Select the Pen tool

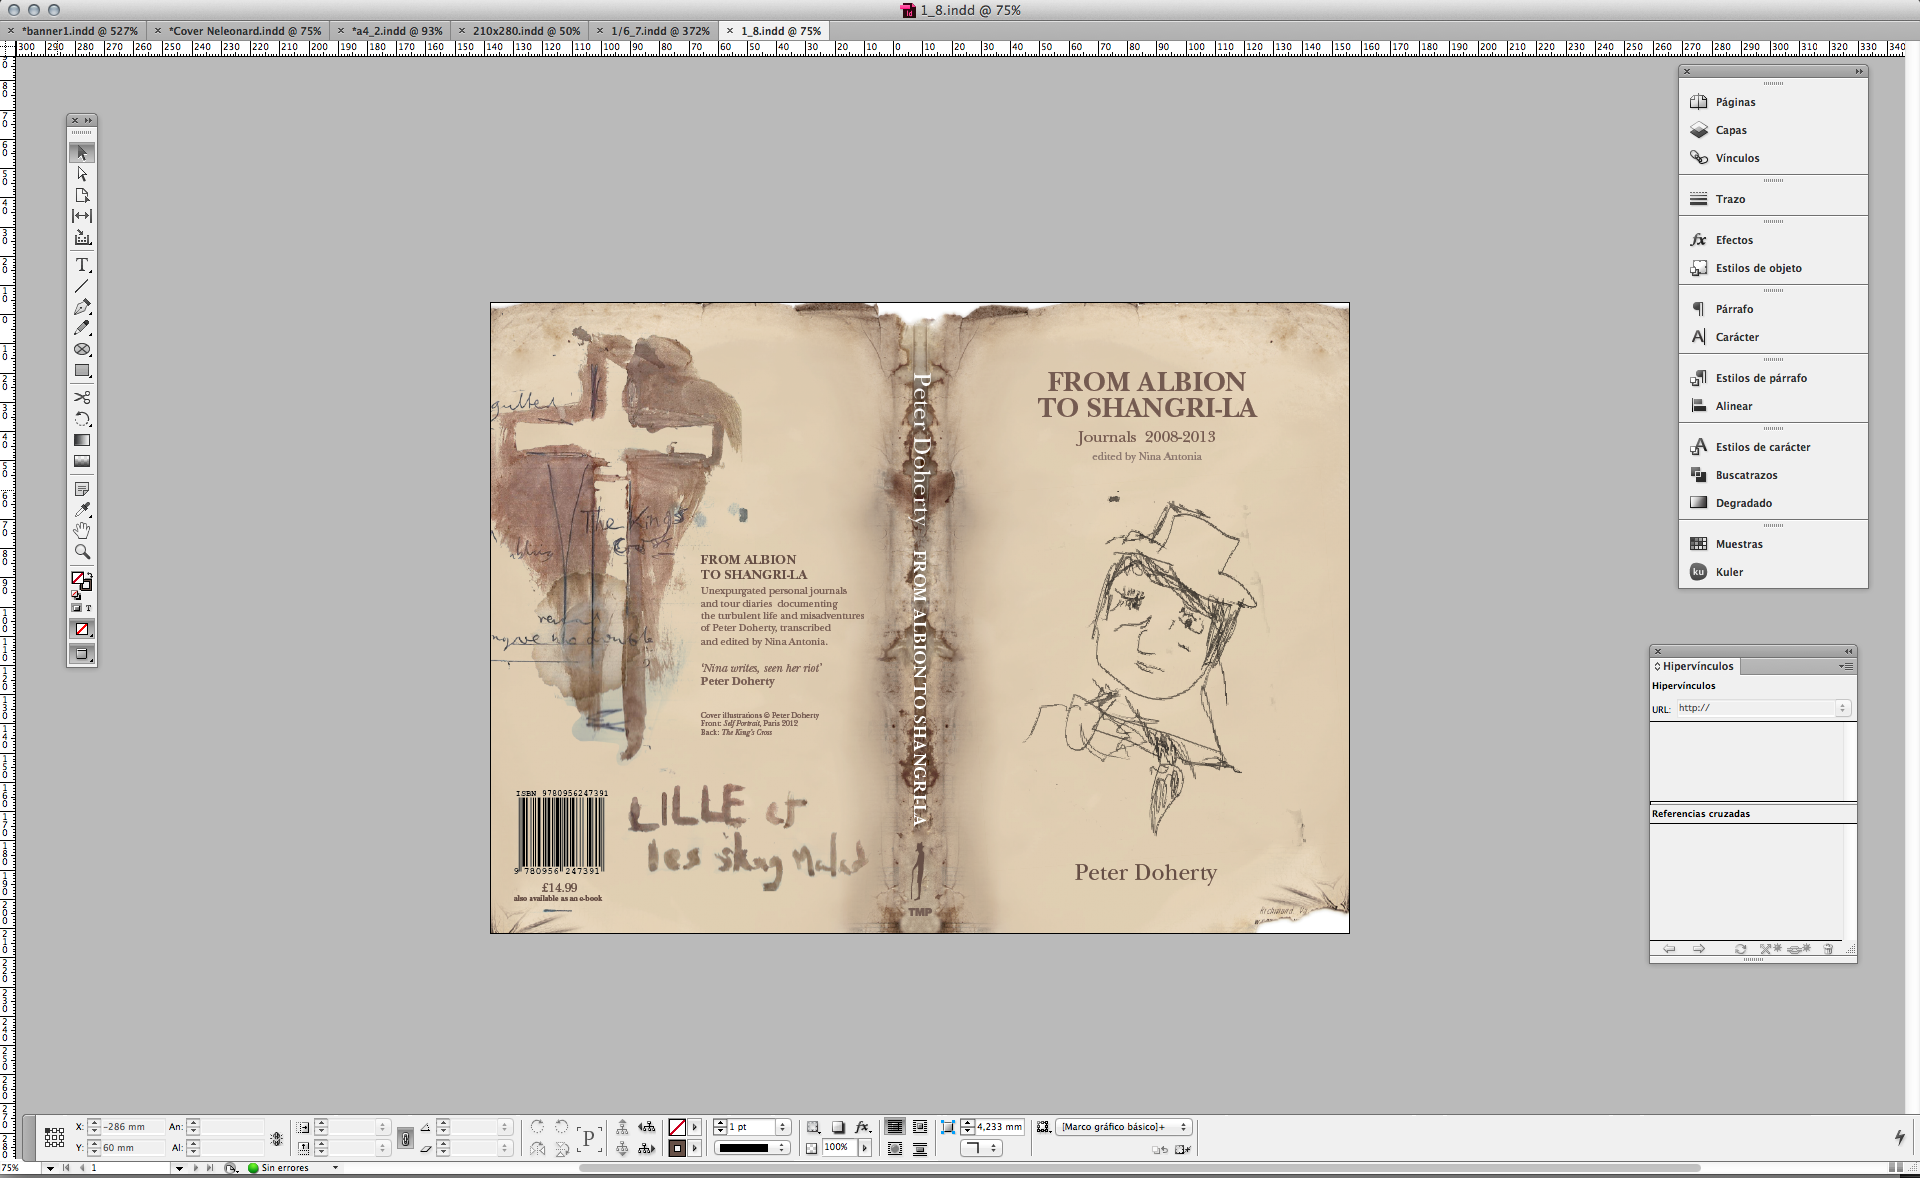(x=82, y=307)
